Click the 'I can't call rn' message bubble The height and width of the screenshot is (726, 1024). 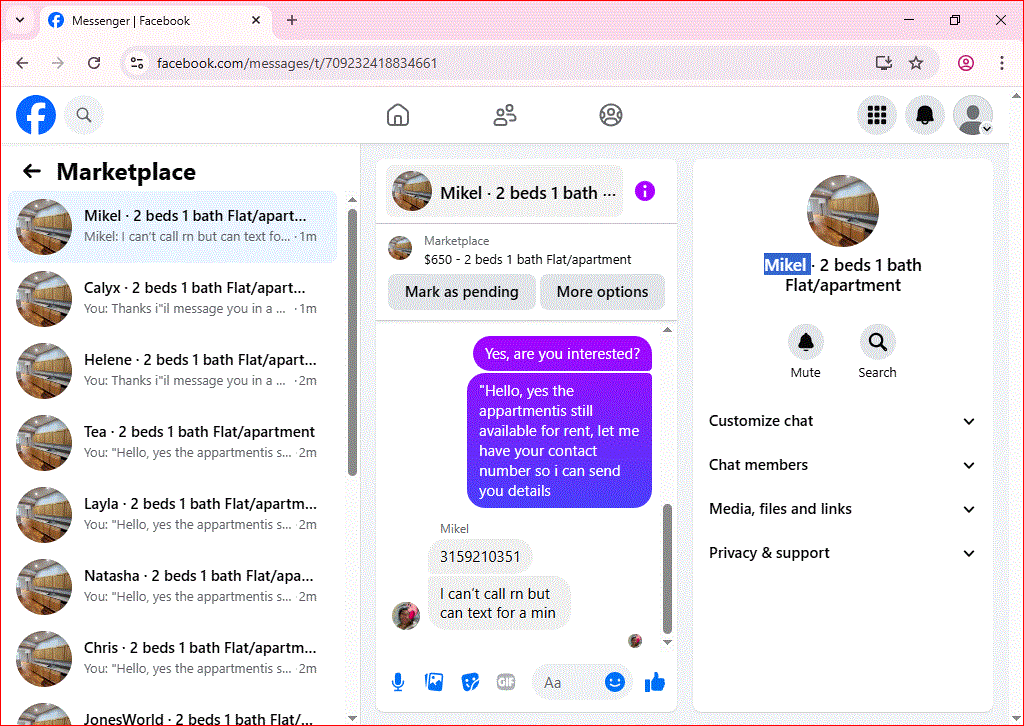point(499,603)
